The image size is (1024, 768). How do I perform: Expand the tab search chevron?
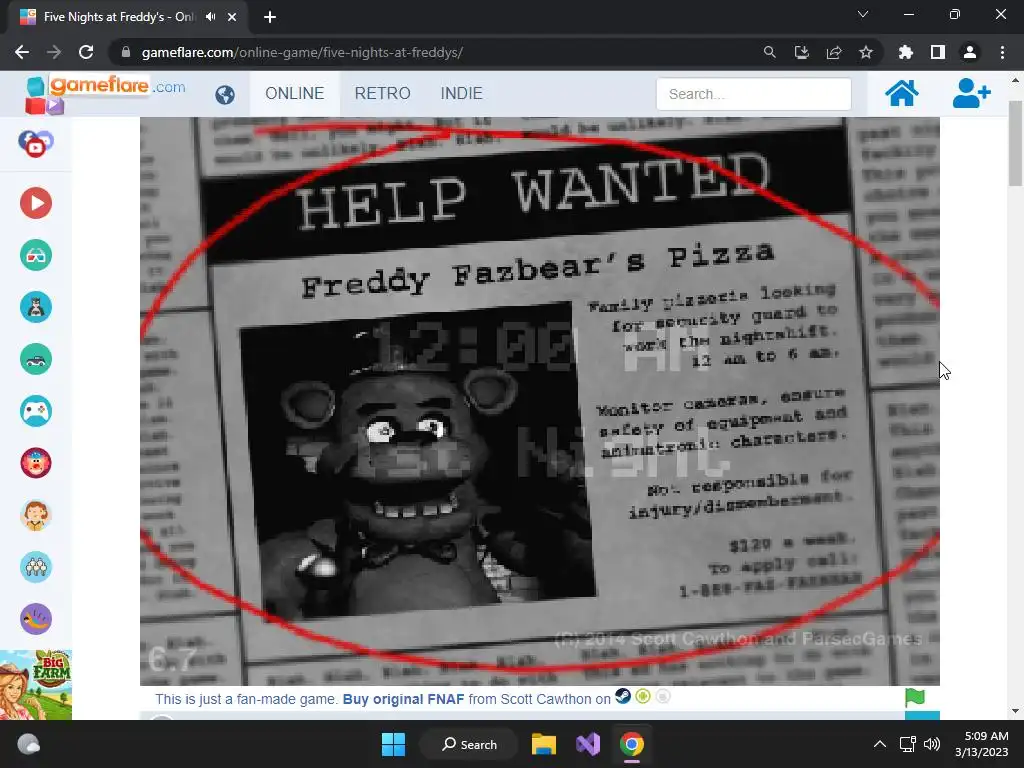pos(863,14)
